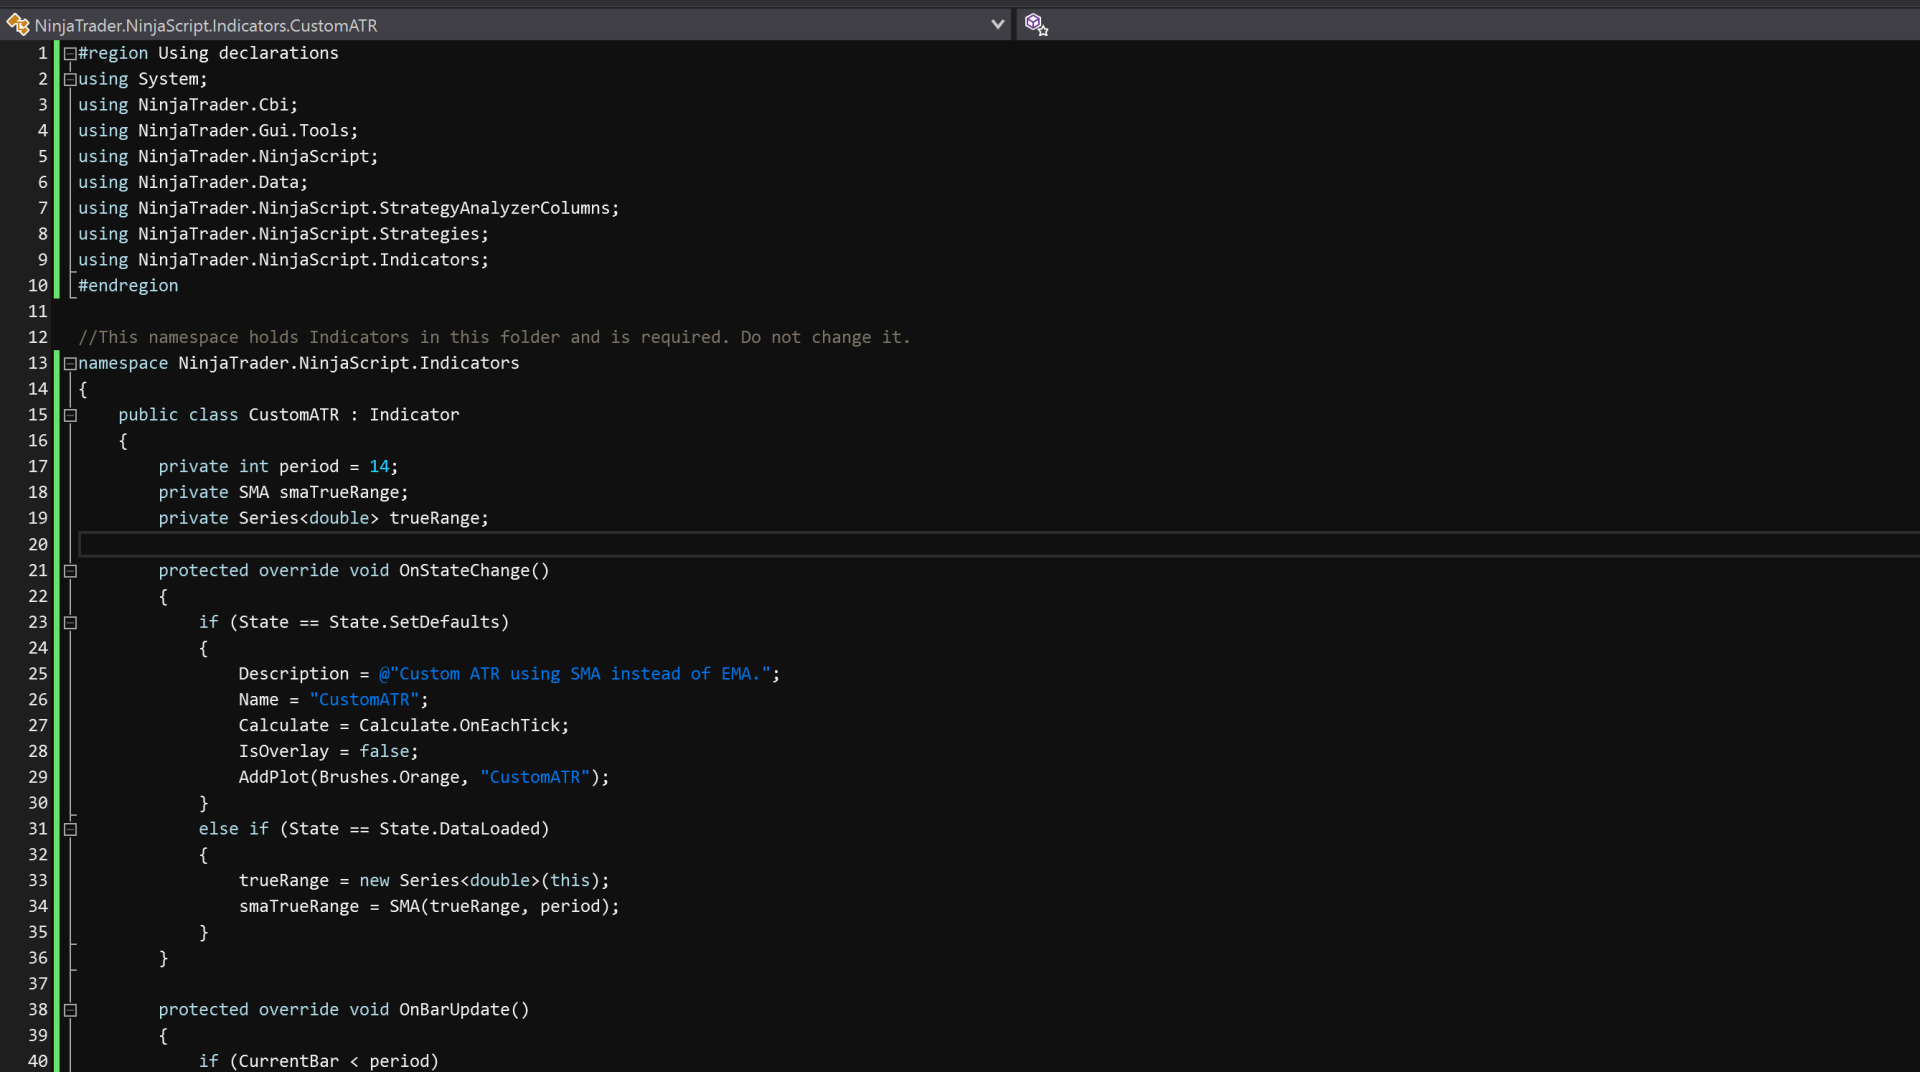Click line number 33 in the gutter
This screenshot has width=1920, height=1072.
point(38,880)
